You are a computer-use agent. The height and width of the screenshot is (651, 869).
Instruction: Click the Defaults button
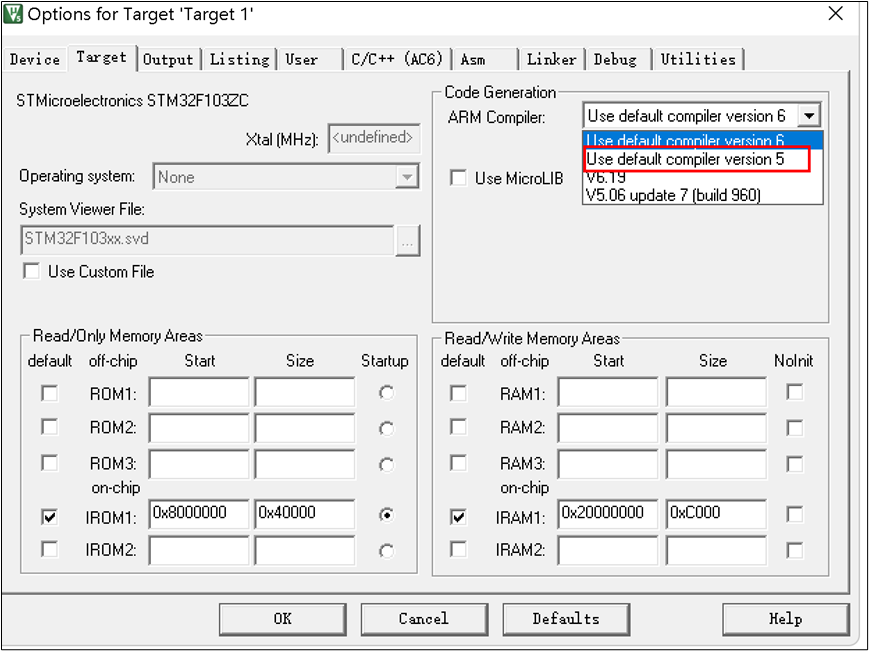[565, 618]
